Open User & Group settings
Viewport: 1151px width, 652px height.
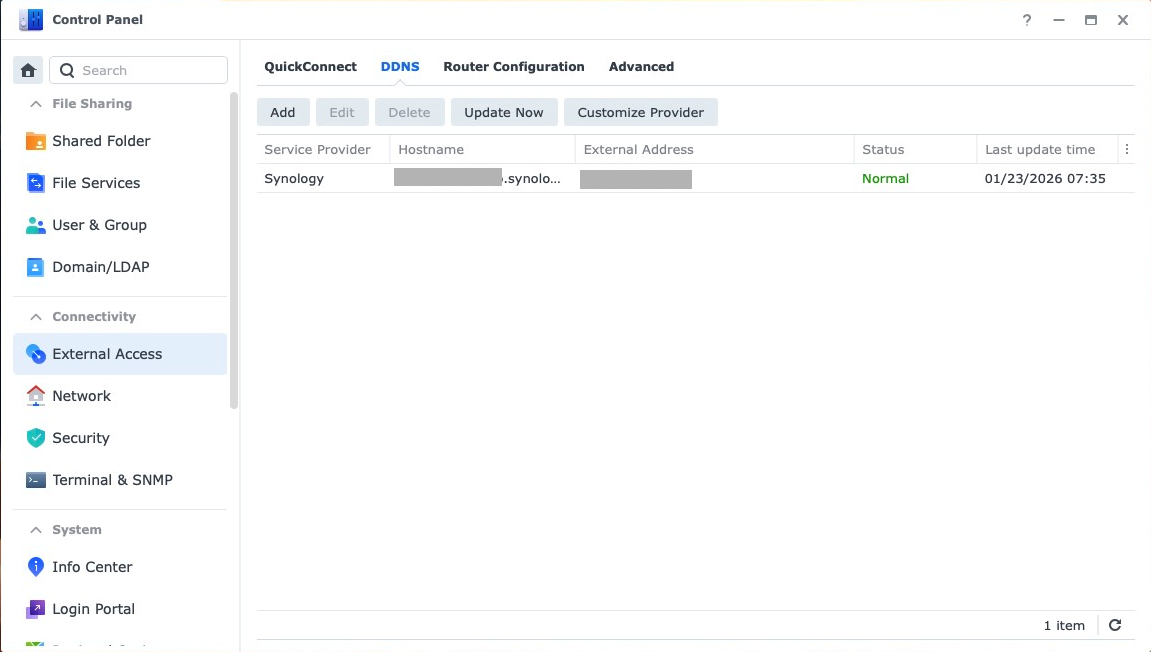tap(99, 225)
